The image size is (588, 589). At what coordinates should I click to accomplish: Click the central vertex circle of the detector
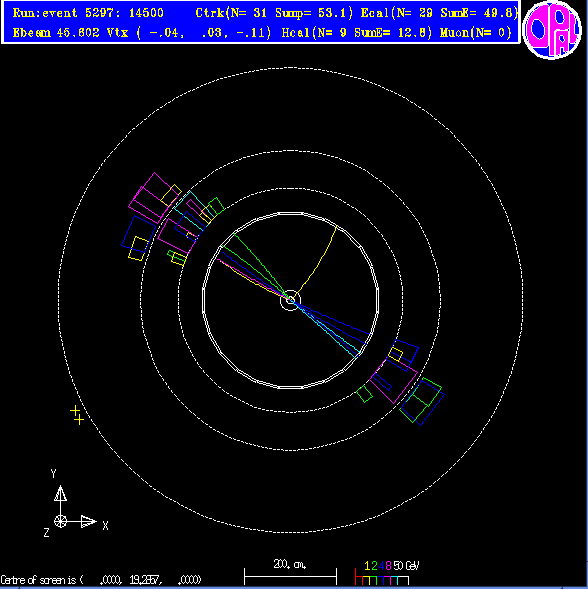click(x=290, y=300)
